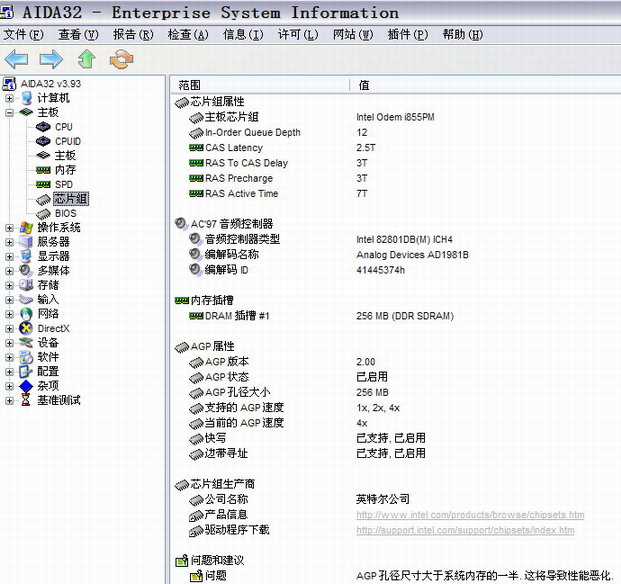Select the 内存 tree item
This screenshot has width=621, height=584.
coord(64,170)
